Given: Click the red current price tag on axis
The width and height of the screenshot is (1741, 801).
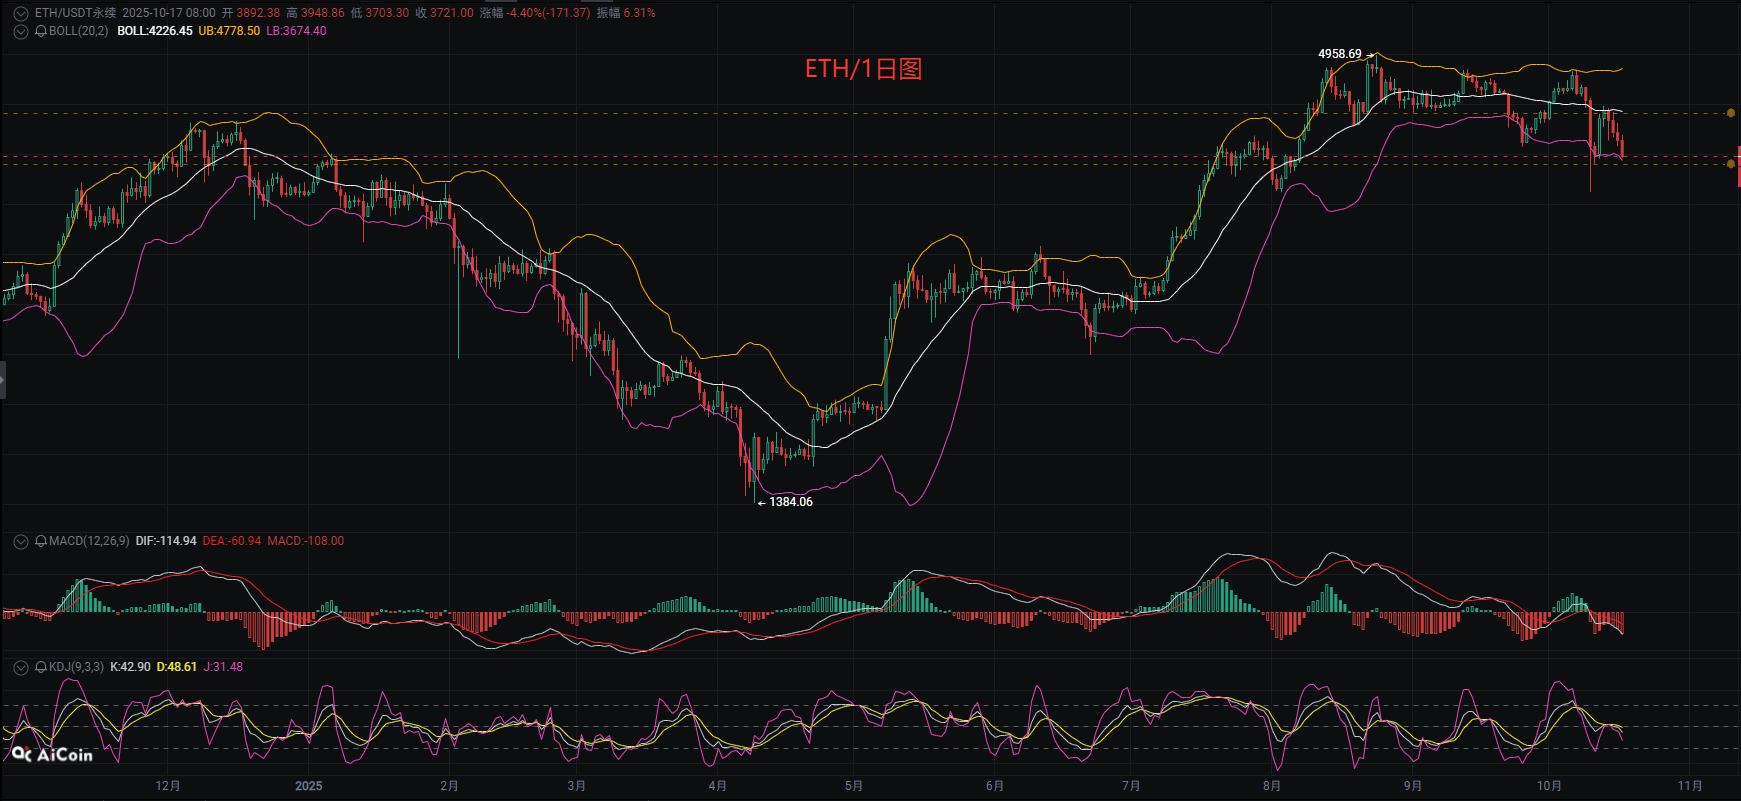Looking at the screenshot, I should pos(1738,165).
